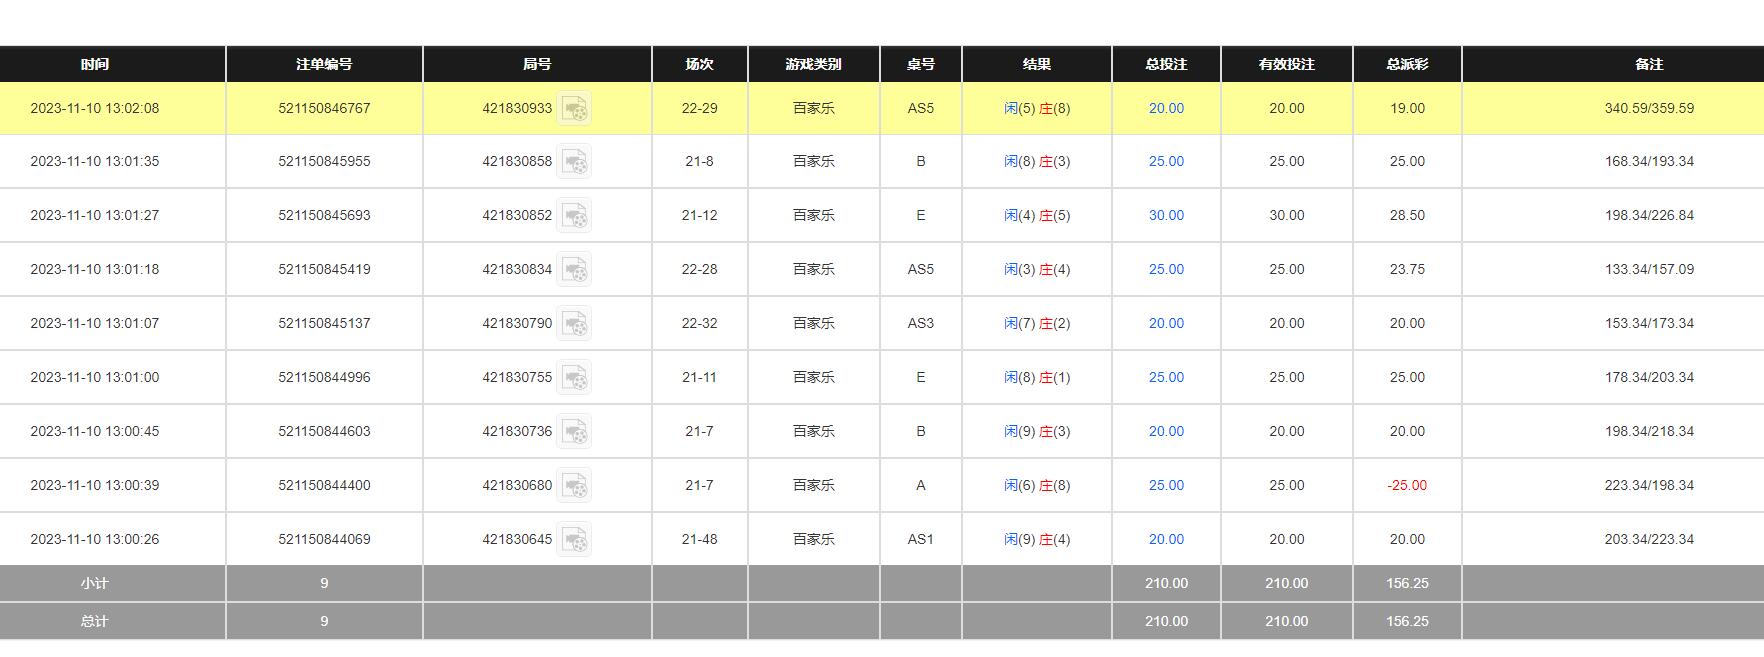
Task: Click replay icon beside round 421830858
Action: 574,162
